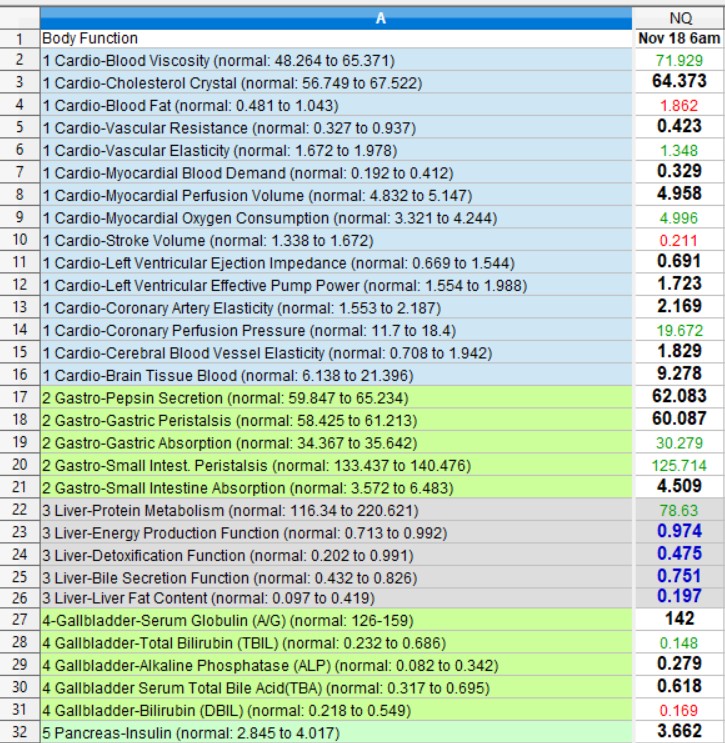Select row 2 header number
The width and height of the screenshot is (725, 743).
(x=19, y=60)
